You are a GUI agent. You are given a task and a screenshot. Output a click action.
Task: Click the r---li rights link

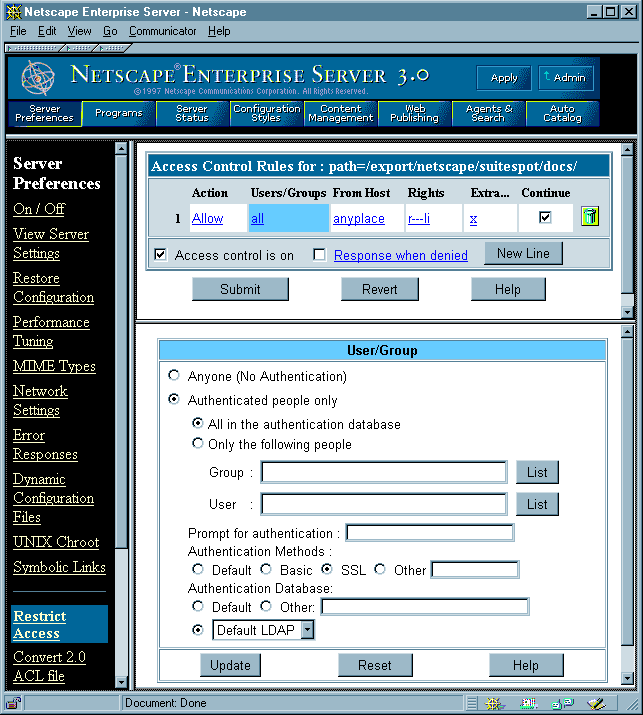click(419, 218)
